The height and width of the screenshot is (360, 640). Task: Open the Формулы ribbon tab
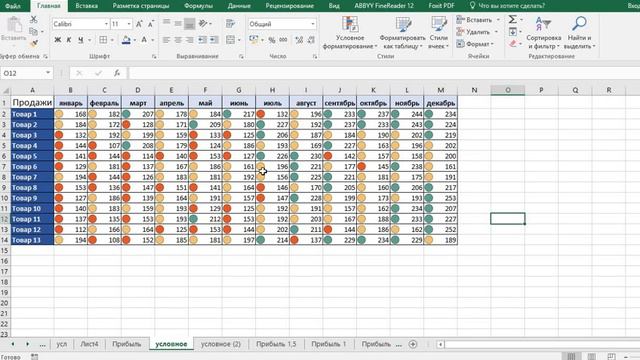pos(198,6)
